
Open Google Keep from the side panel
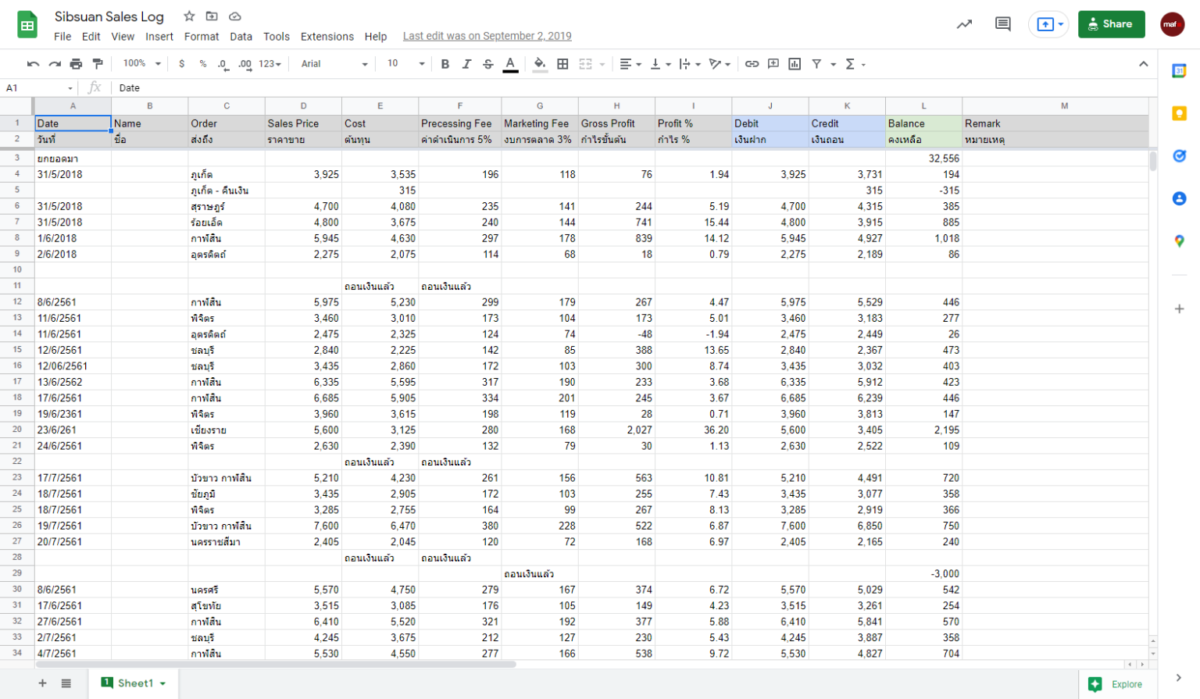pos(1177,112)
